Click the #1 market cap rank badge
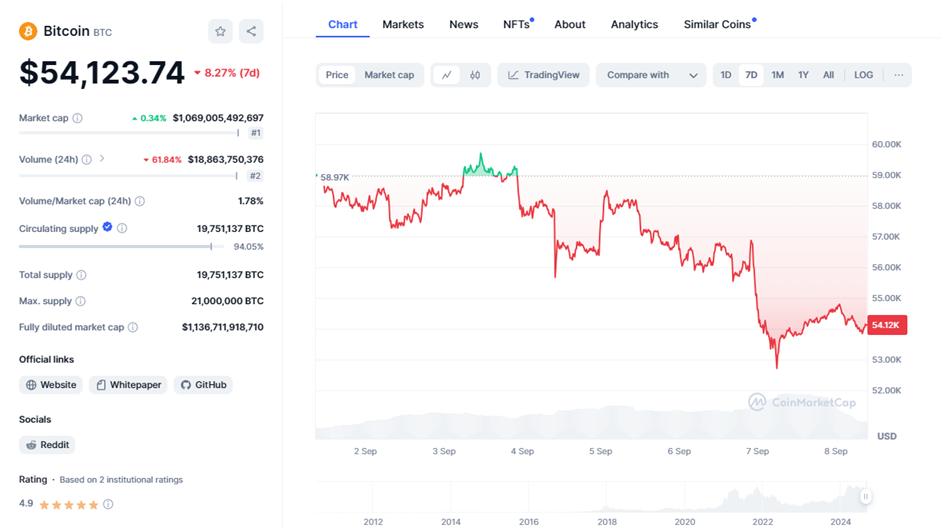The width and height of the screenshot is (944, 530). point(256,133)
